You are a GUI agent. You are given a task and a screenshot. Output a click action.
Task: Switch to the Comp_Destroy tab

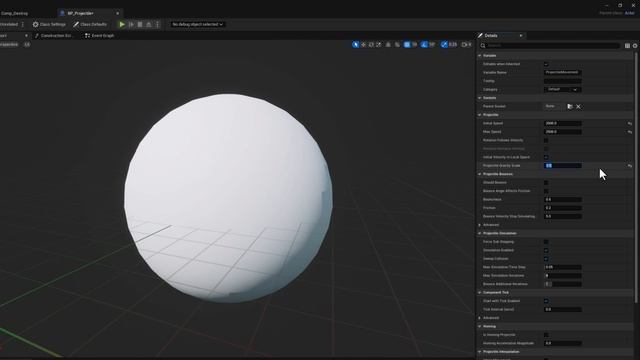(x=15, y=13)
